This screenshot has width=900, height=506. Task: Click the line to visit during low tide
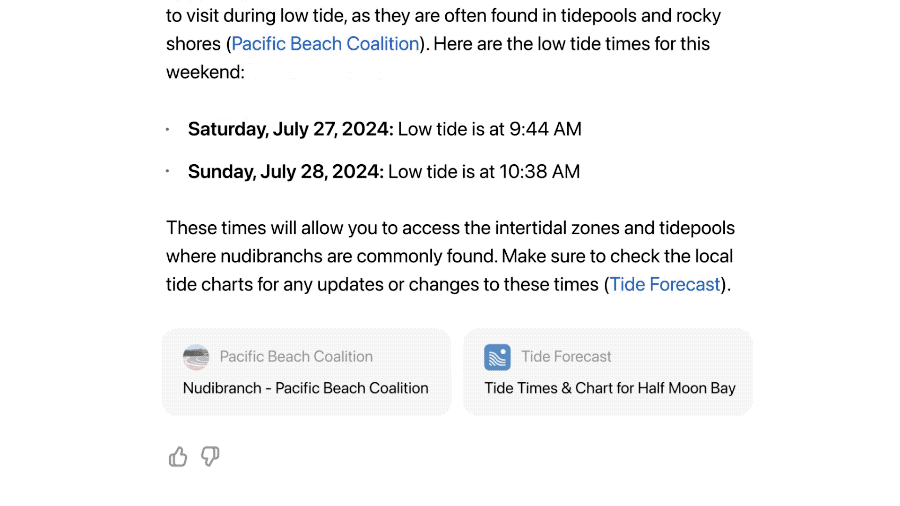point(443,16)
